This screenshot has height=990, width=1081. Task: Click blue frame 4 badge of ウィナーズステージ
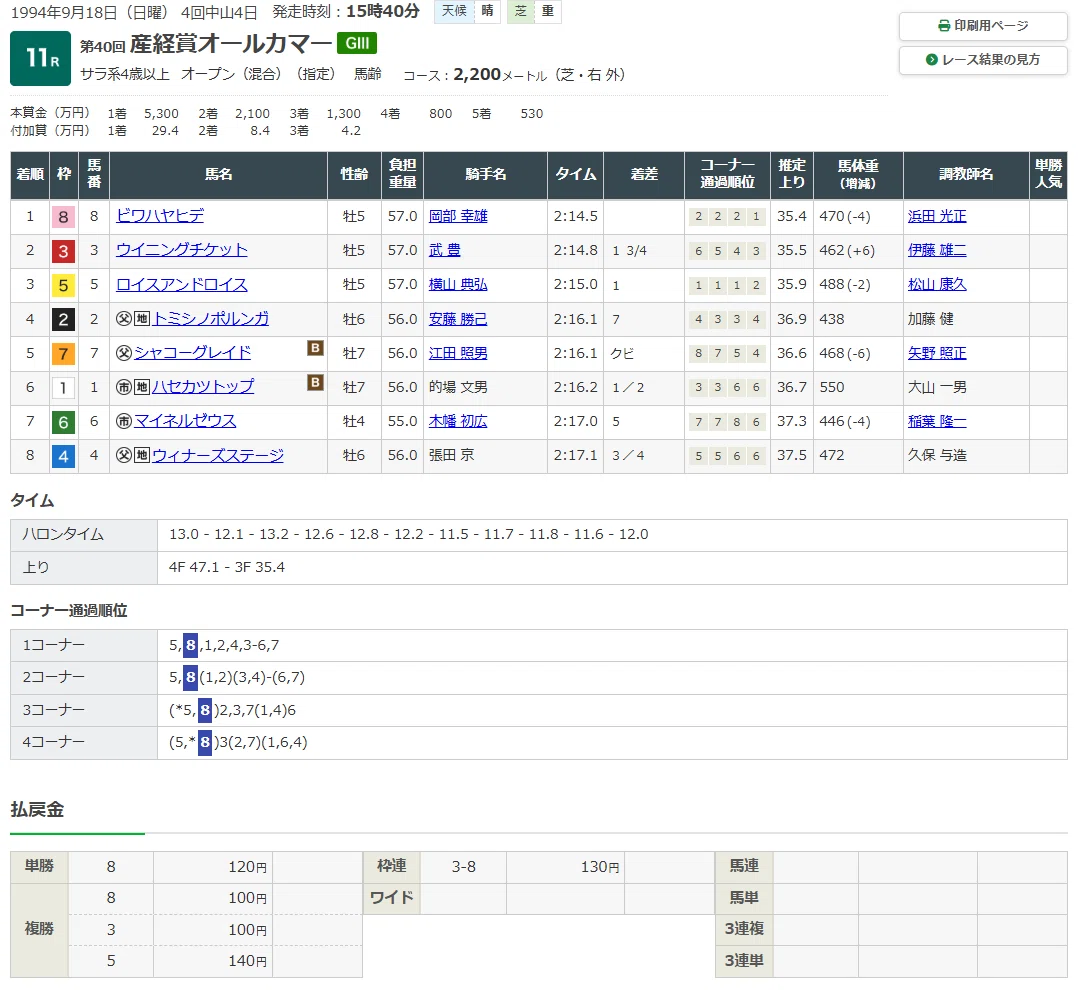coord(63,456)
